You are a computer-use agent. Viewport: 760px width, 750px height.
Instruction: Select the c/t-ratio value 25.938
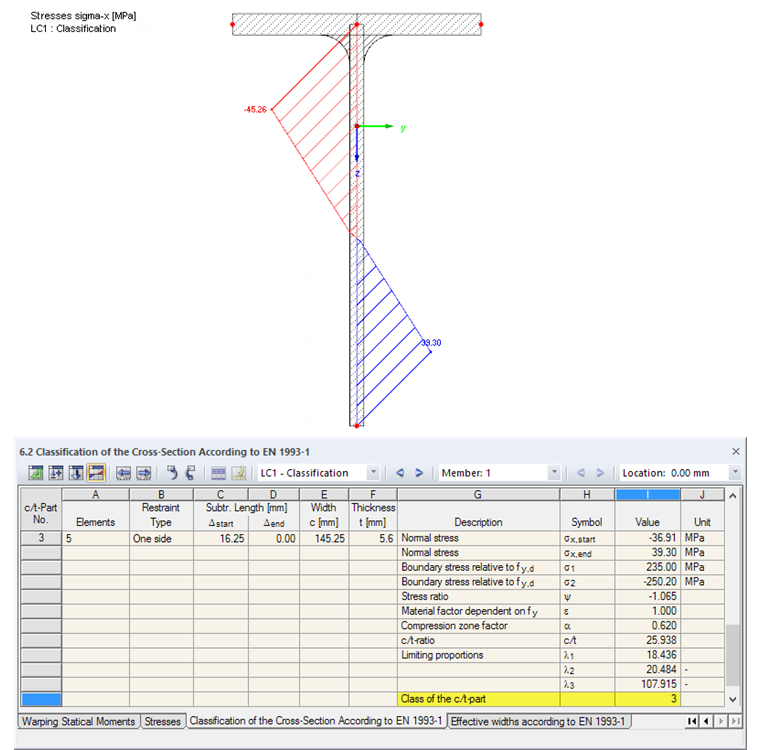pyautogui.click(x=648, y=640)
